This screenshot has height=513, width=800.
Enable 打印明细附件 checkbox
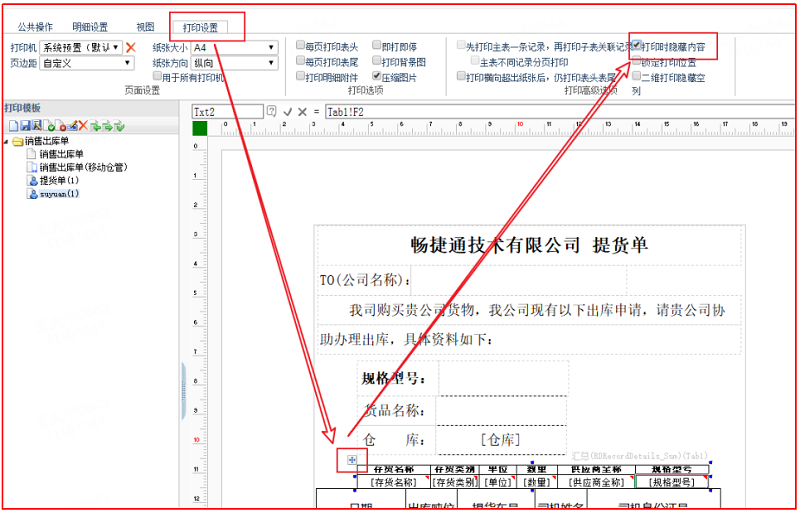pos(301,76)
